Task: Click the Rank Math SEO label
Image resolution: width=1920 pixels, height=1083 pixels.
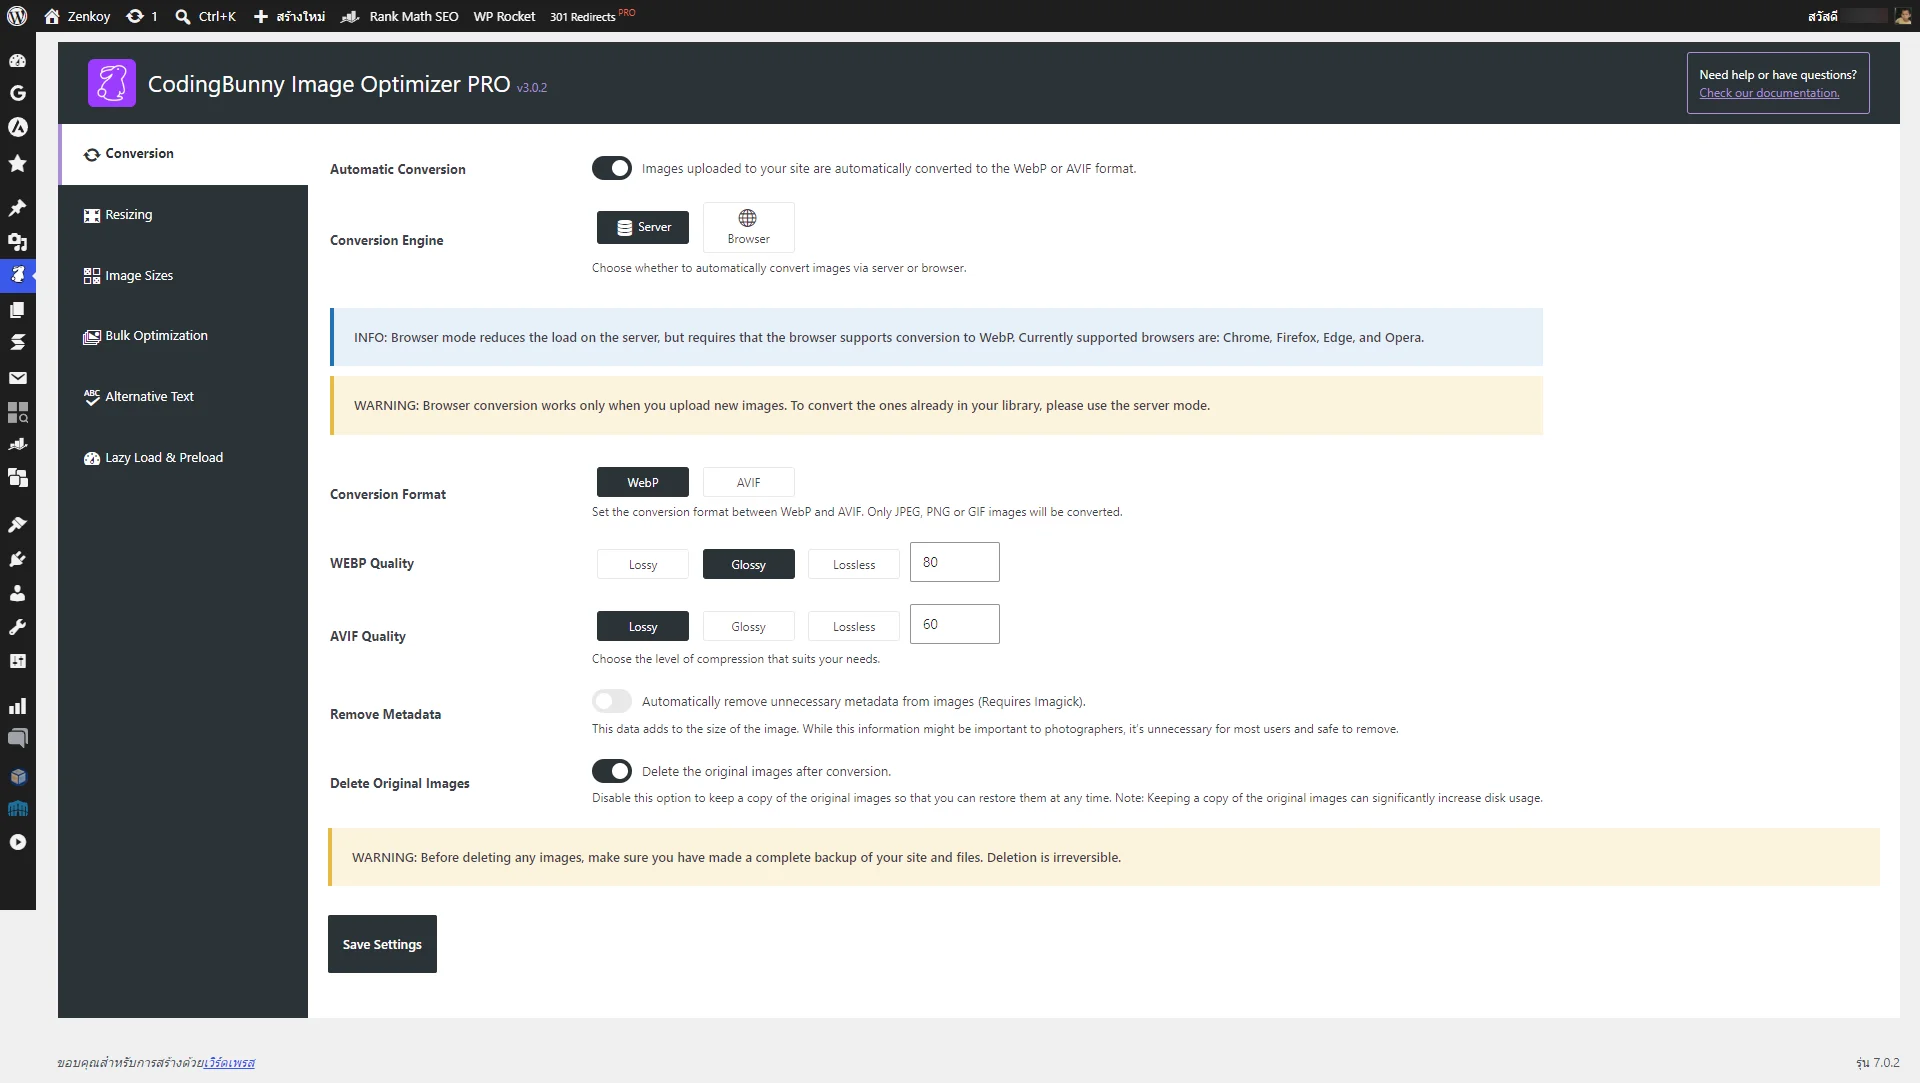Action: coord(414,16)
